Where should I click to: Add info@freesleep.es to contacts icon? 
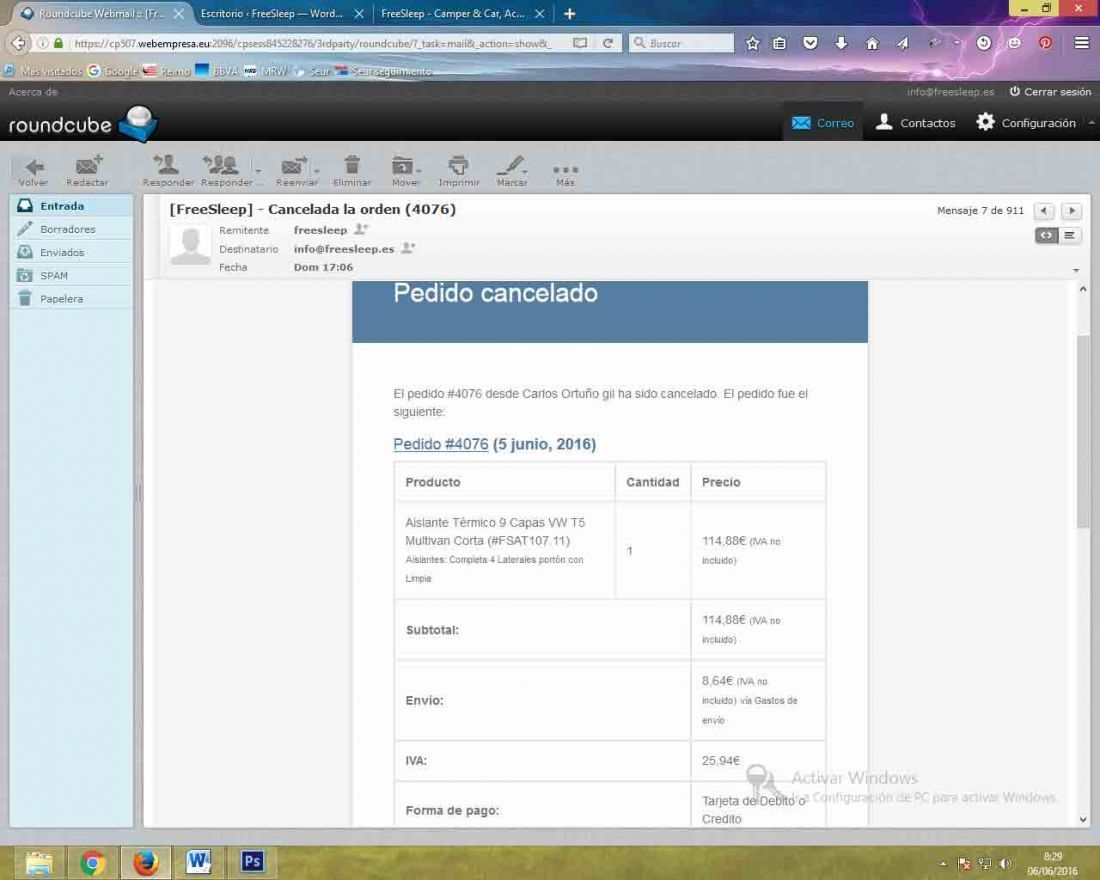pos(408,248)
